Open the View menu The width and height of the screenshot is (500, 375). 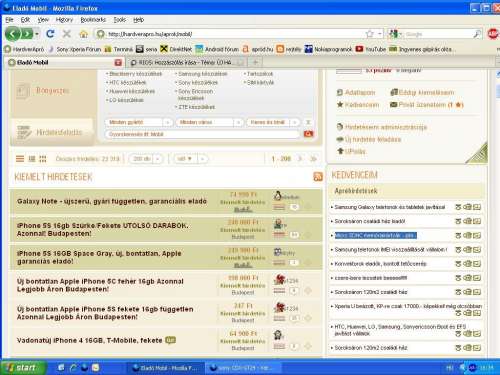pyautogui.click(x=43, y=20)
